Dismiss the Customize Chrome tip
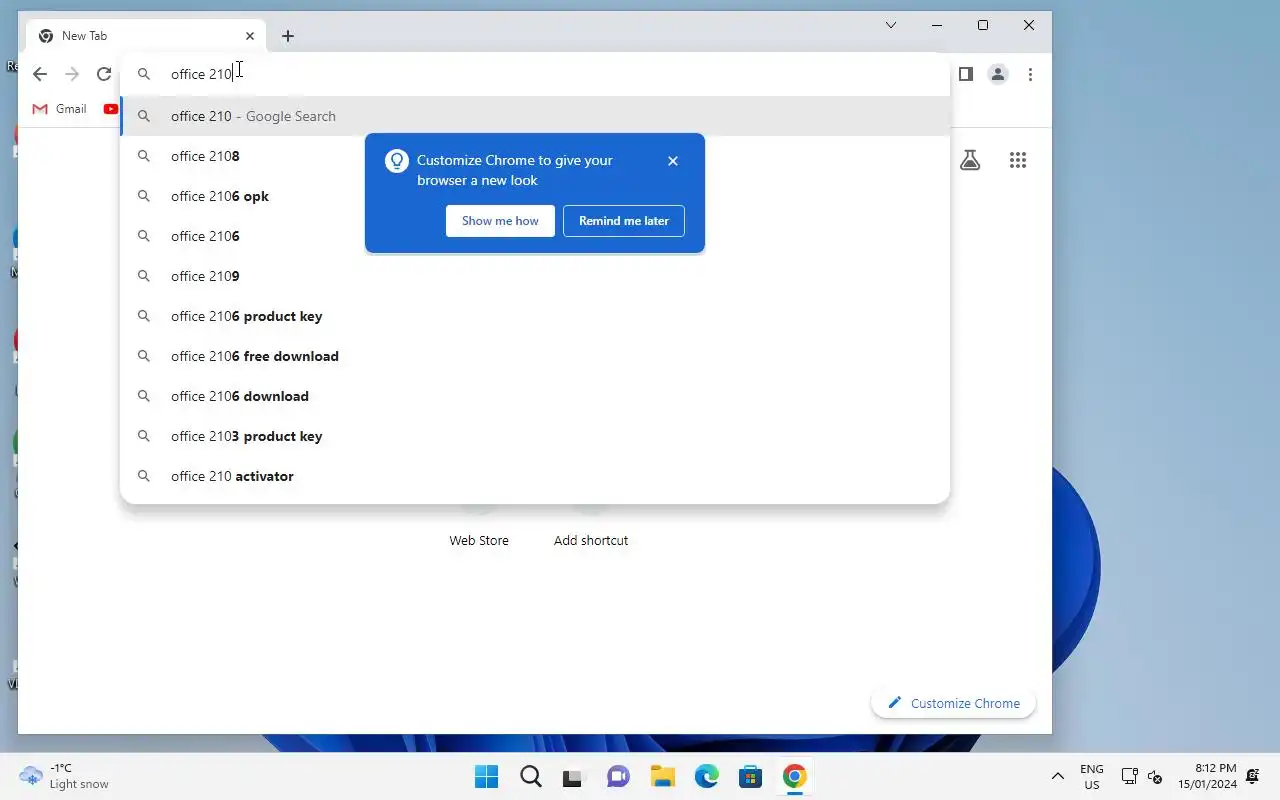The width and height of the screenshot is (1280, 800). coord(673,161)
